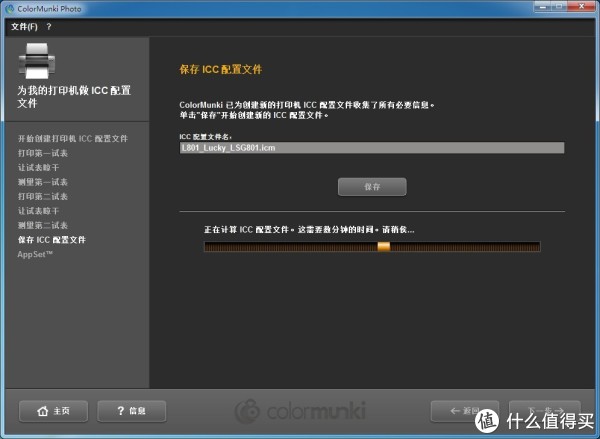Click the 保存 ICC 配置文件 heading
The image size is (600, 439).
(221, 70)
